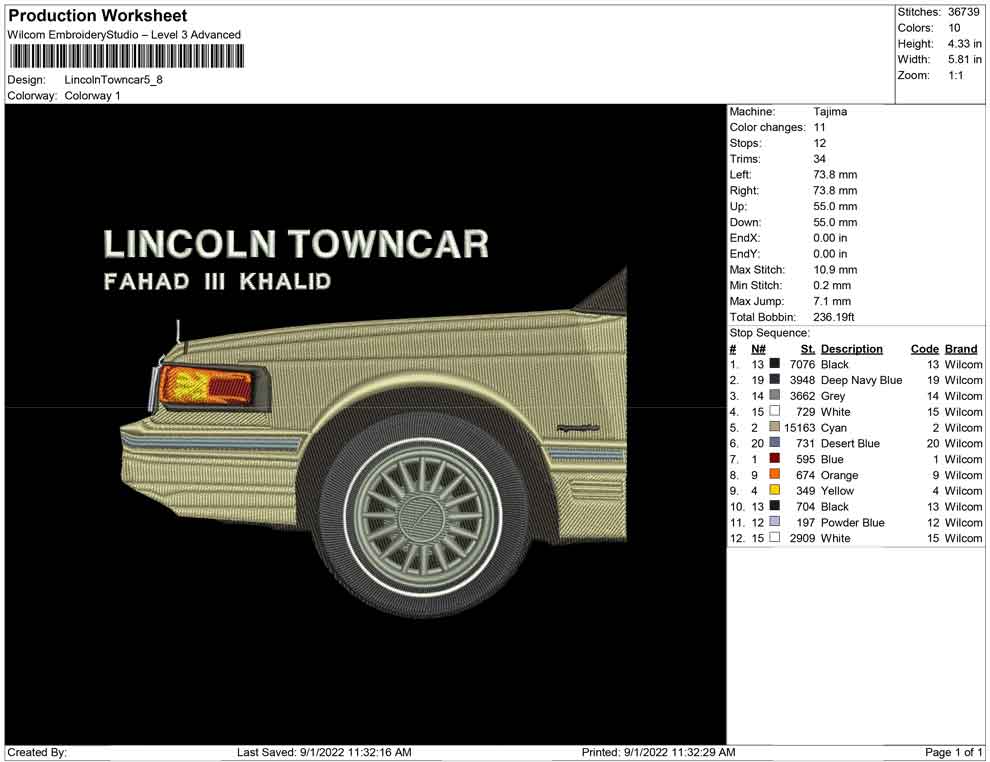Click the Total Bobbin value '236.19ft'
The image size is (990, 762).
(833, 317)
